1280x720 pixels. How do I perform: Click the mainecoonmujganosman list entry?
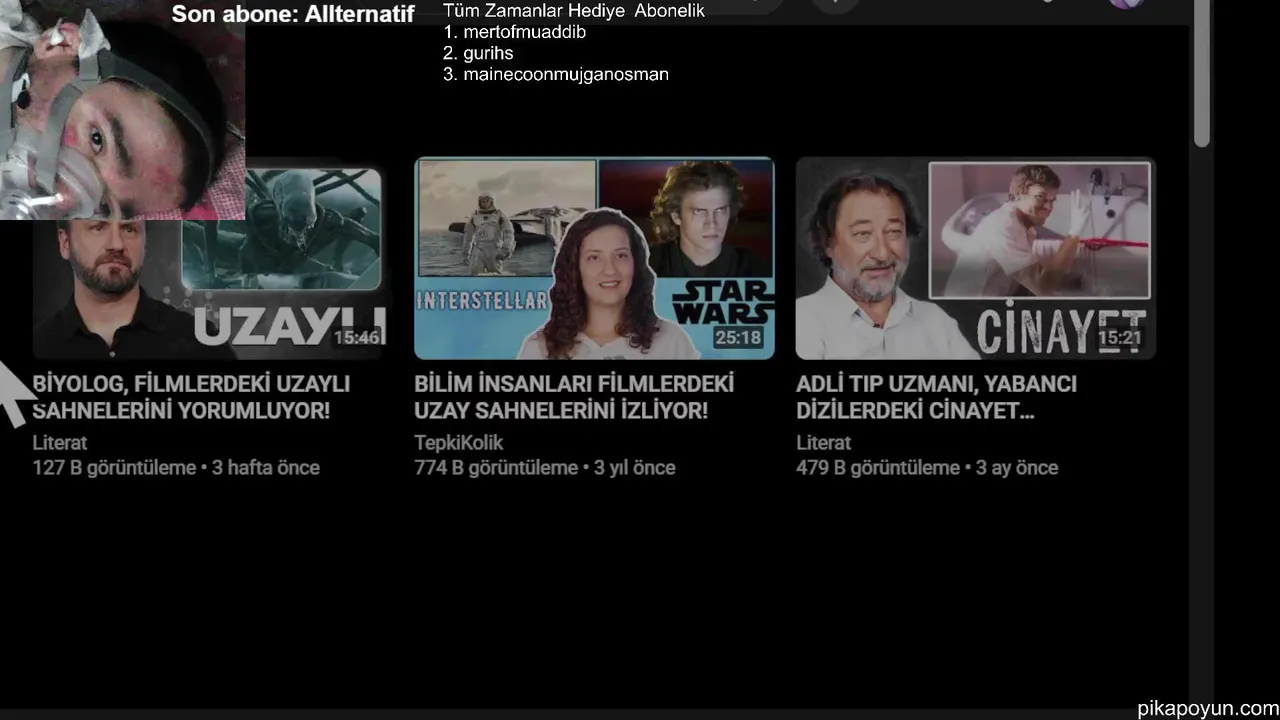click(x=556, y=74)
